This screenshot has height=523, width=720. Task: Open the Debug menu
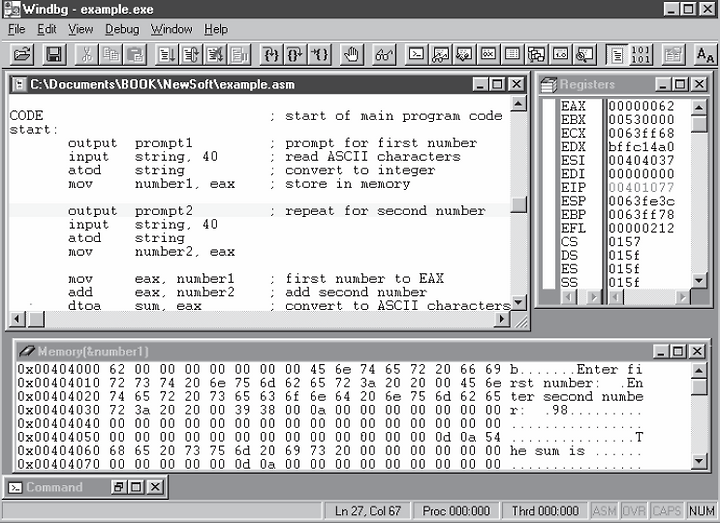click(x=122, y=29)
